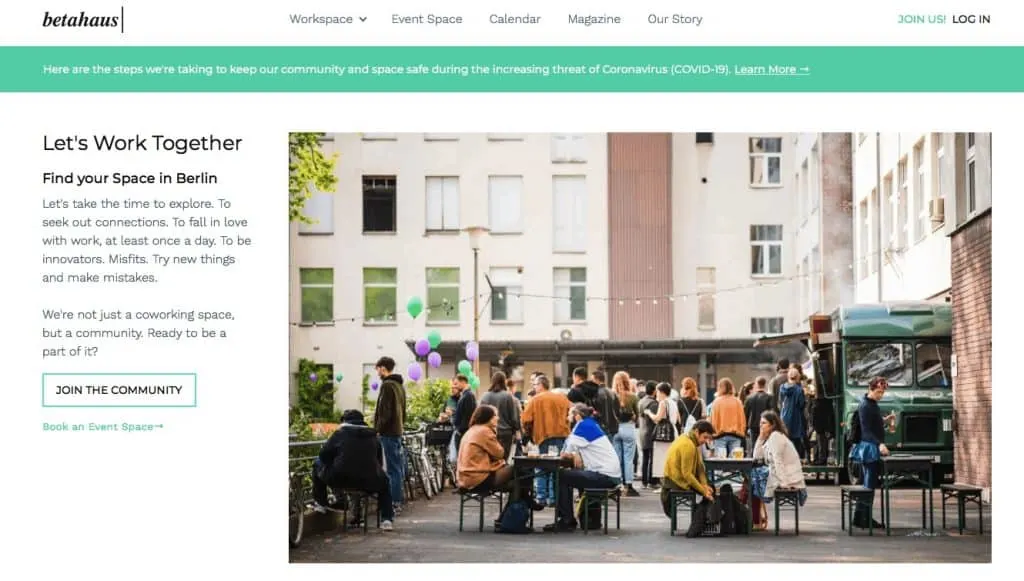Click the "We're not just a coworking space" paragraph
Image resolution: width=1024 pixels, height=581 pixels.
138,333
